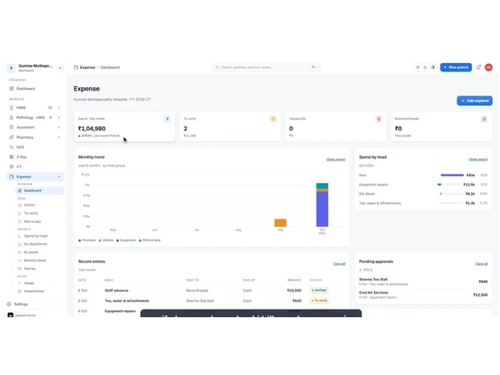
Task: Open the red user avatar menu
Action: [x=489, y=67]
